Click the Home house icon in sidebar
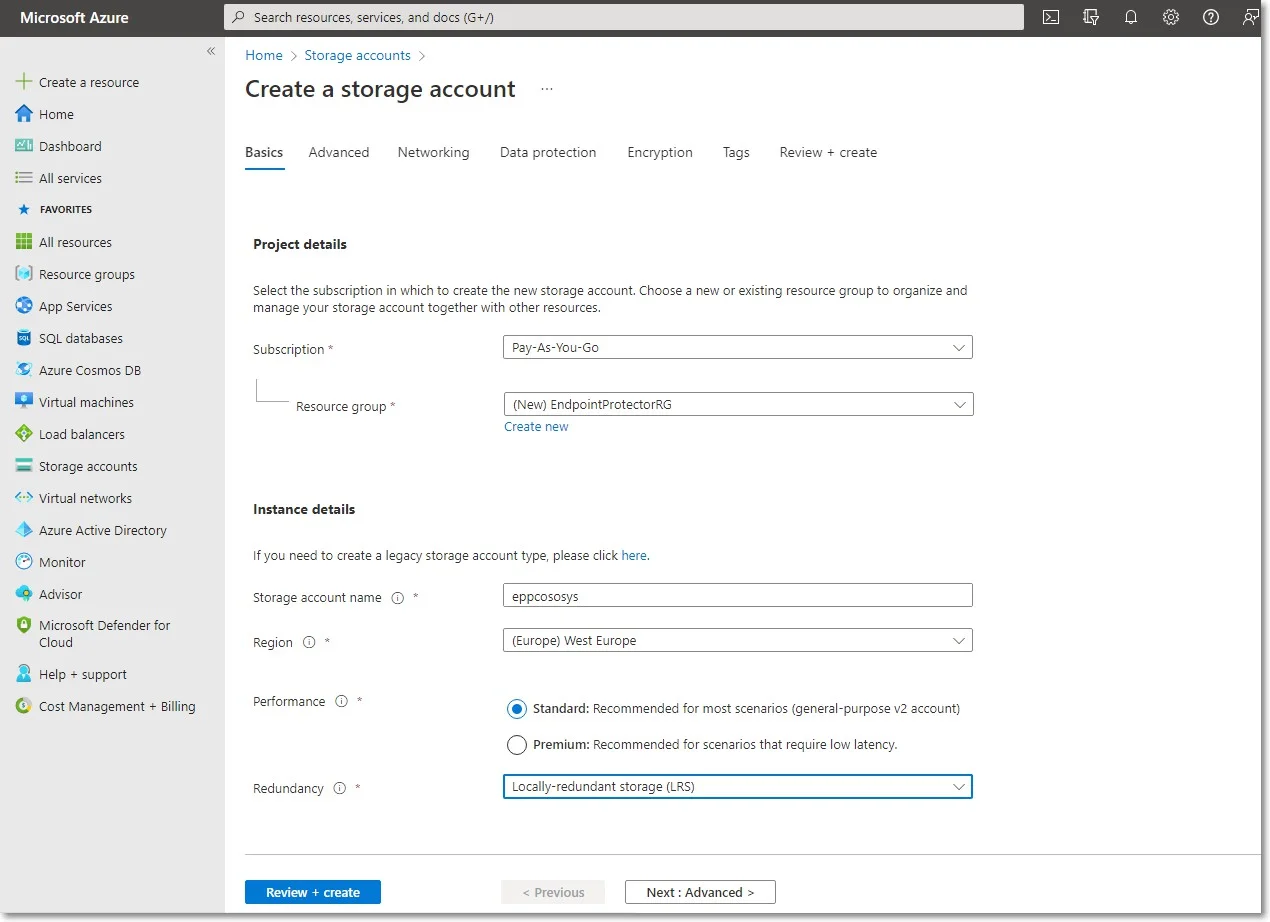The height and width of the screenshot is (922, 1270). (x=24, y=114)
